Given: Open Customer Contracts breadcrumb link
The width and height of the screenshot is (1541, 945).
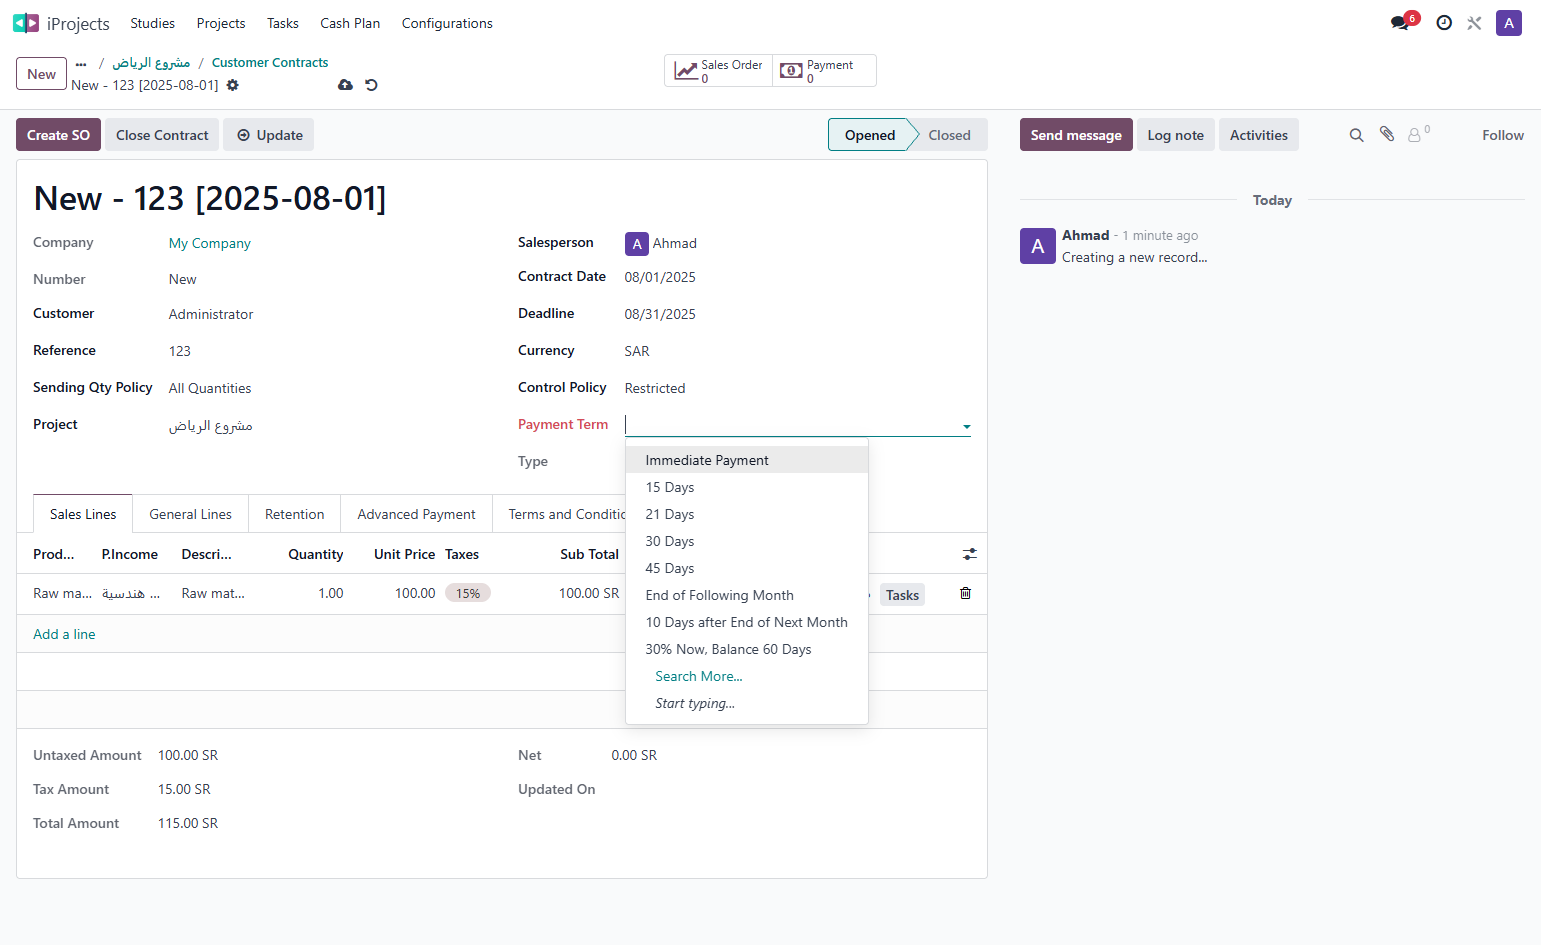Looking at the screenshot, I should 270,62.
